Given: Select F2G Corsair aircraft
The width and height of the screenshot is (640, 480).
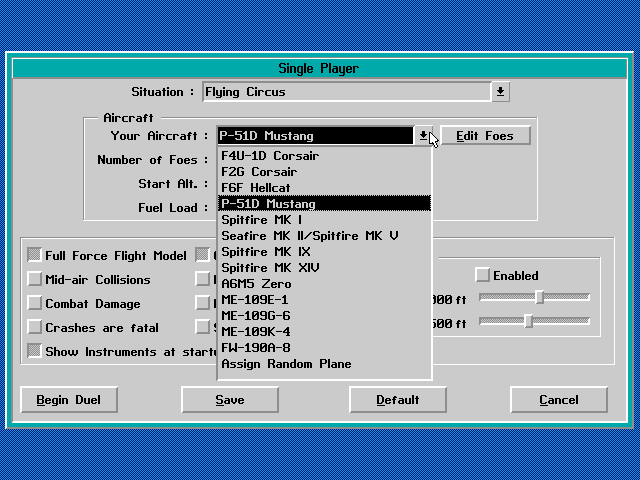Looking at the screenshot, I should pyautogui.click(x=324, y=171).
